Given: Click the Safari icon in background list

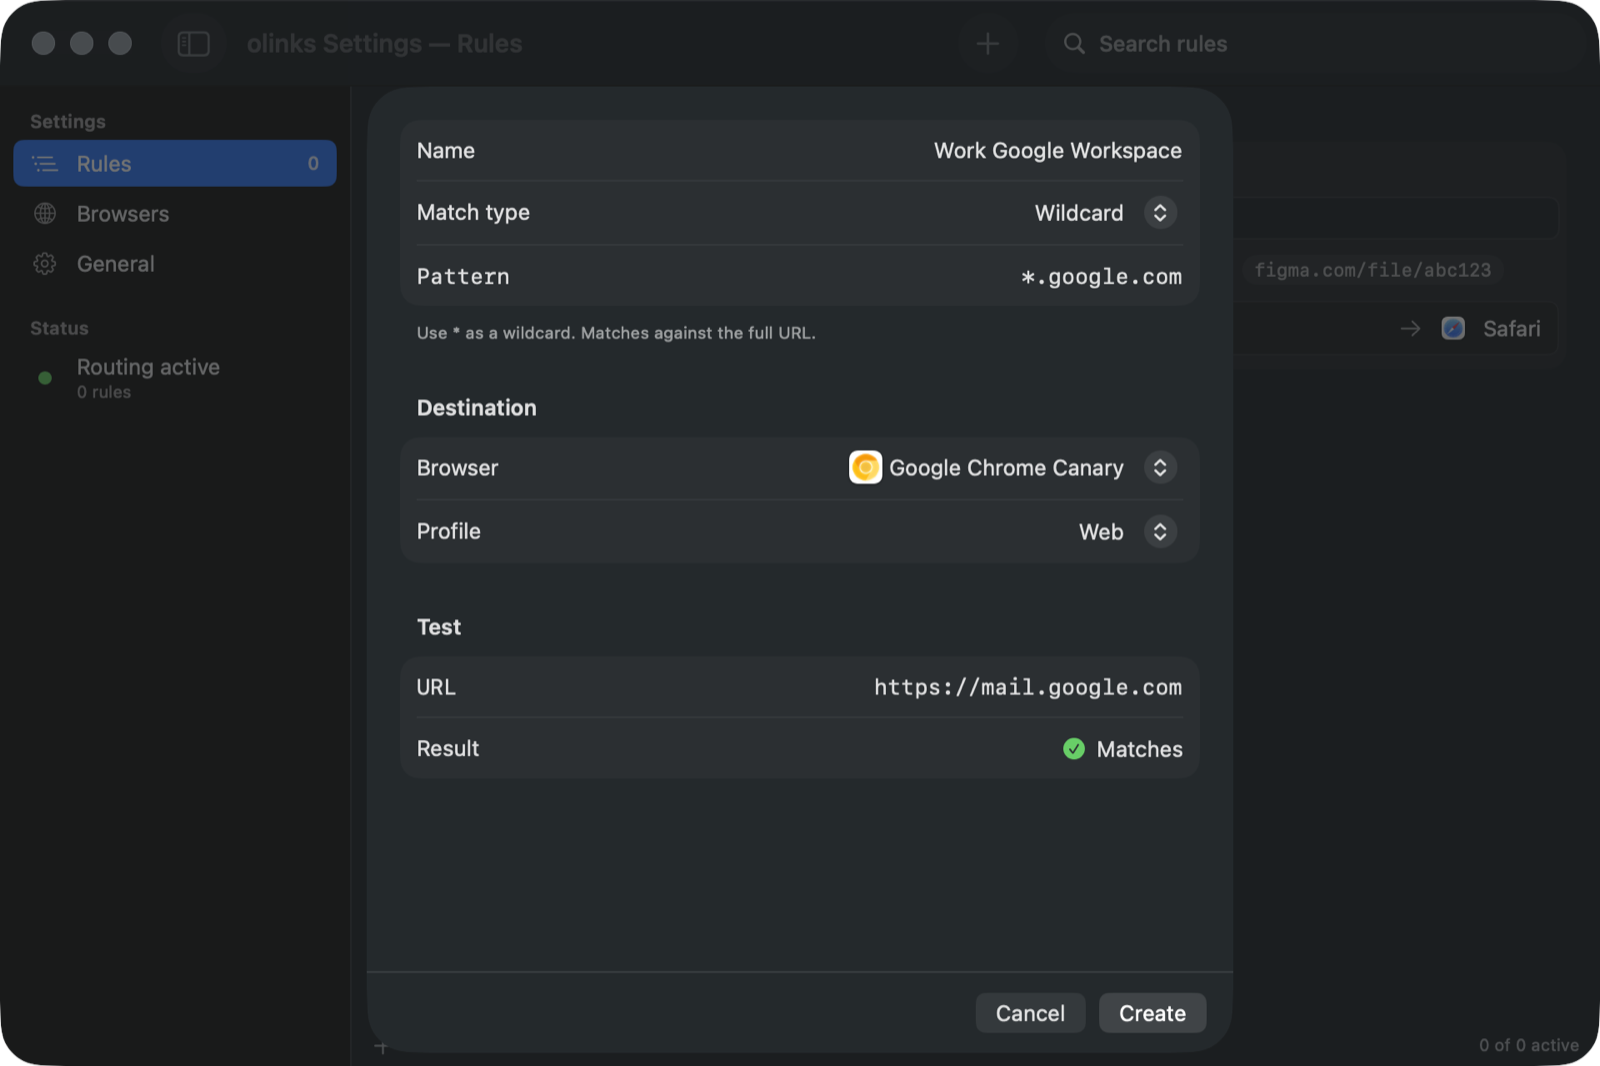Looking at the screenshot, I should [1453, 328].
